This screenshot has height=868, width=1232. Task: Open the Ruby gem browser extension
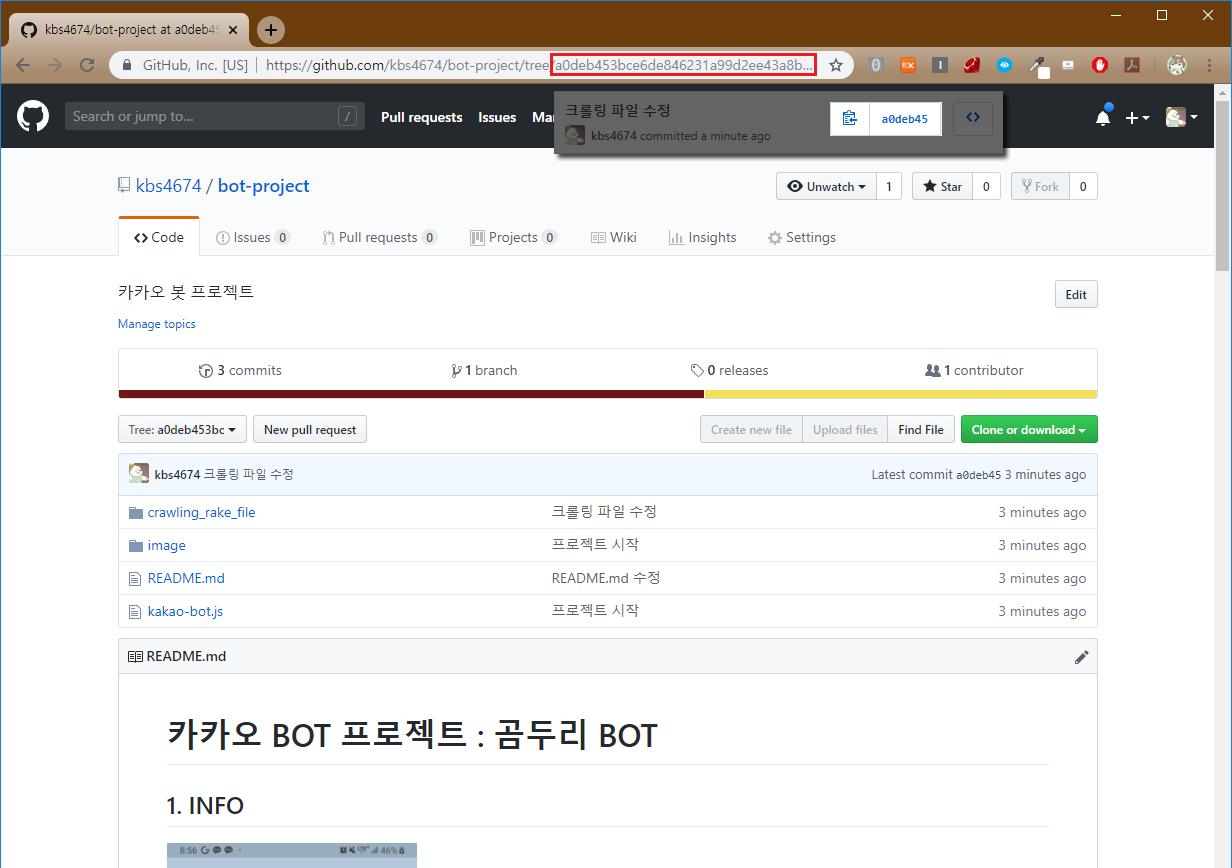pos(971,65)
